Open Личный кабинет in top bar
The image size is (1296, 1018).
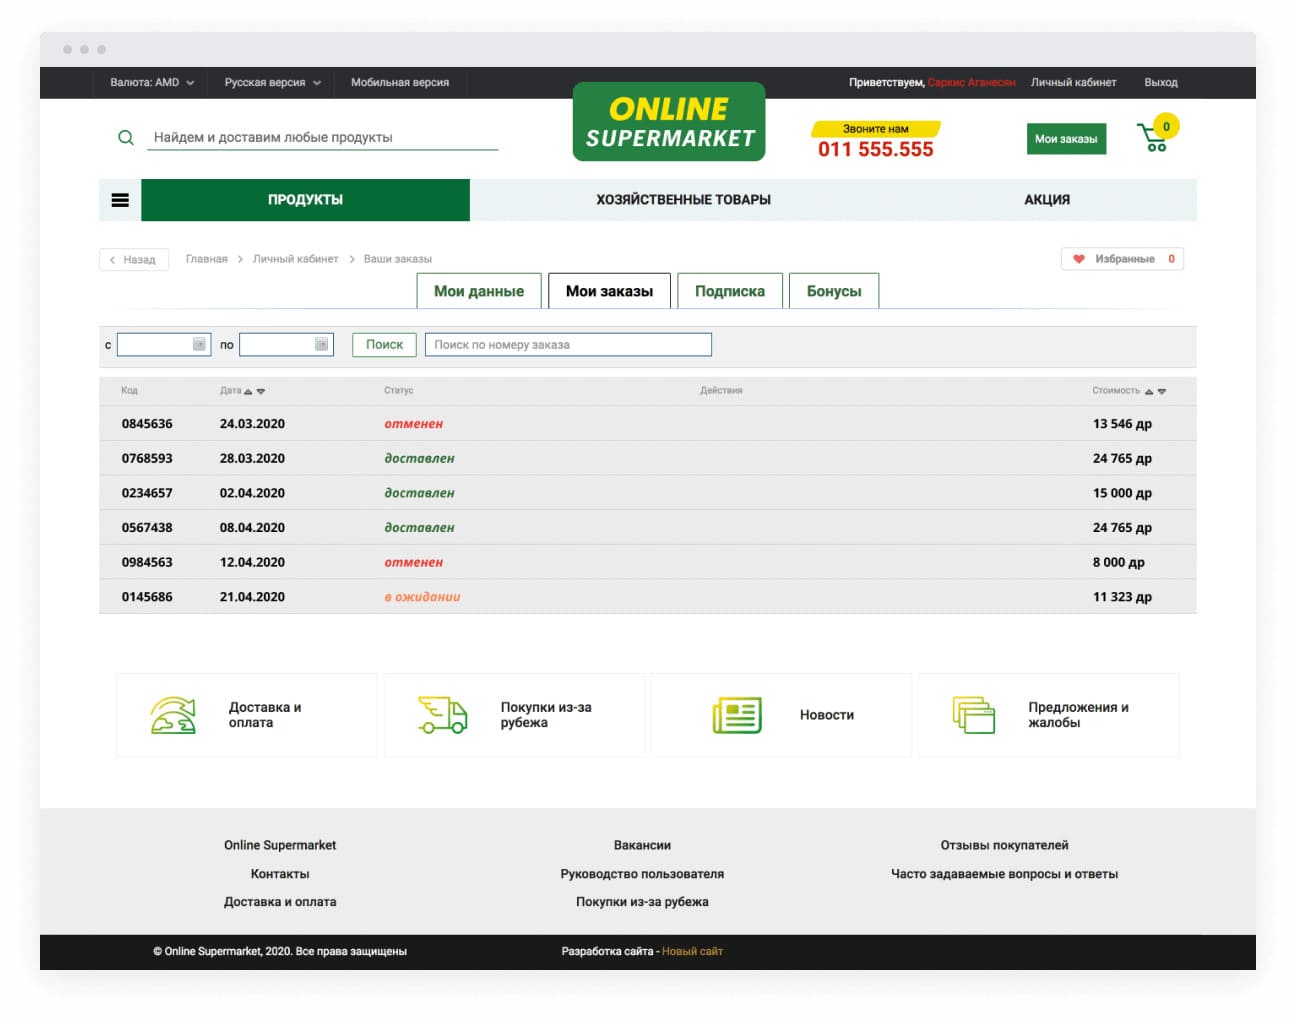1074,83
